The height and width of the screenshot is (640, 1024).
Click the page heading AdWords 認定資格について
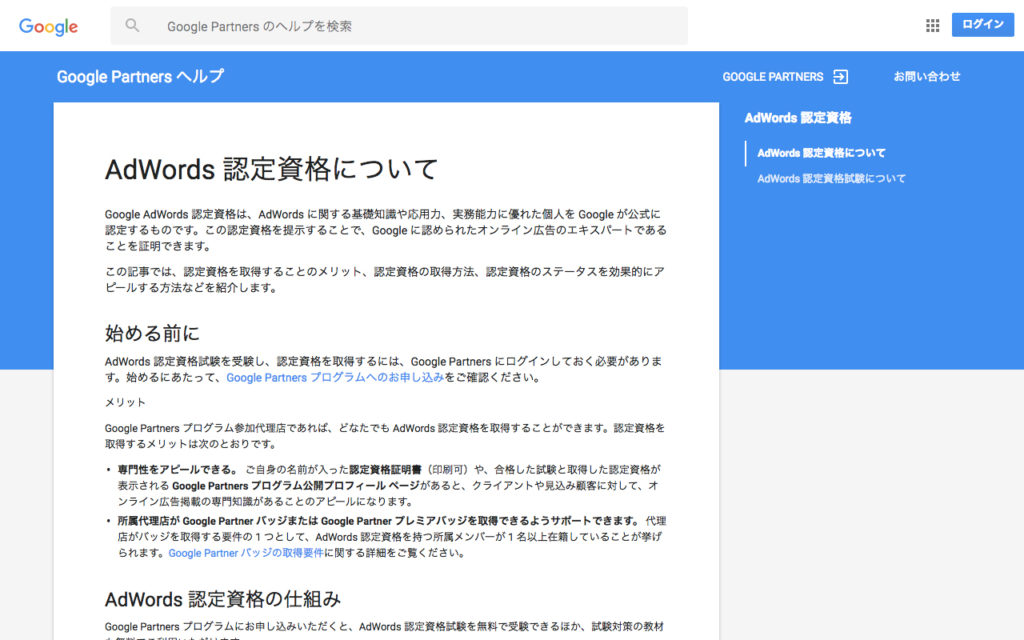tap(271, 169)
